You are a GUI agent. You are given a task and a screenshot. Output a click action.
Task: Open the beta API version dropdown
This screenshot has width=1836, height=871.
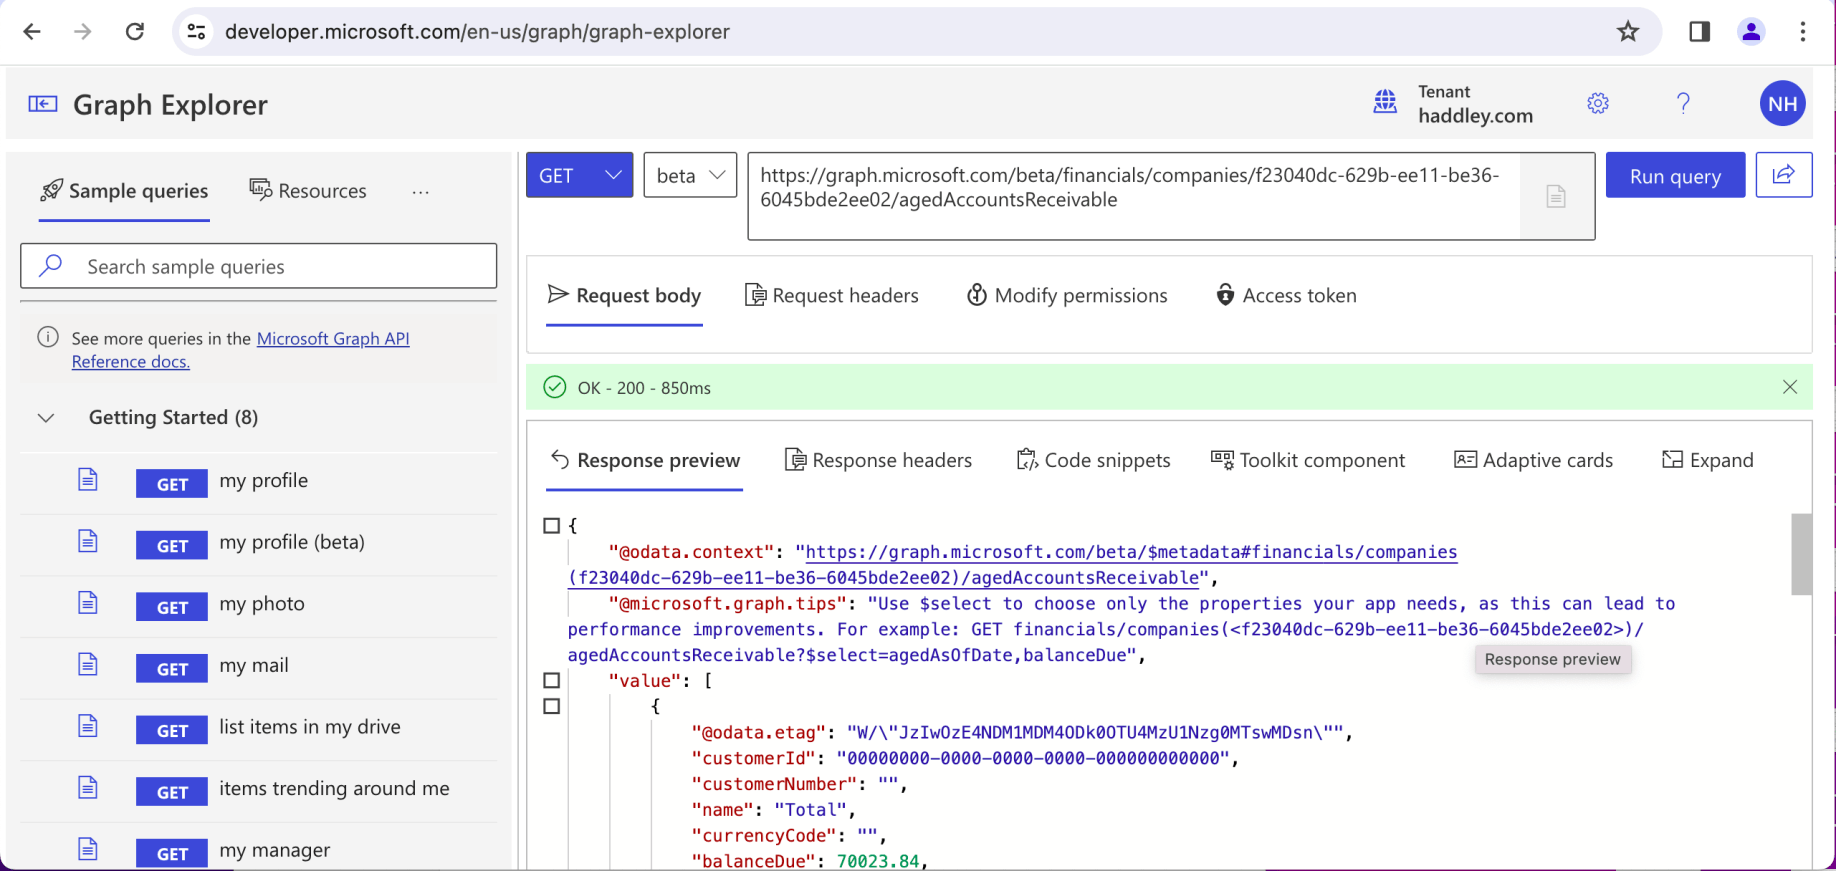point(690,175)
